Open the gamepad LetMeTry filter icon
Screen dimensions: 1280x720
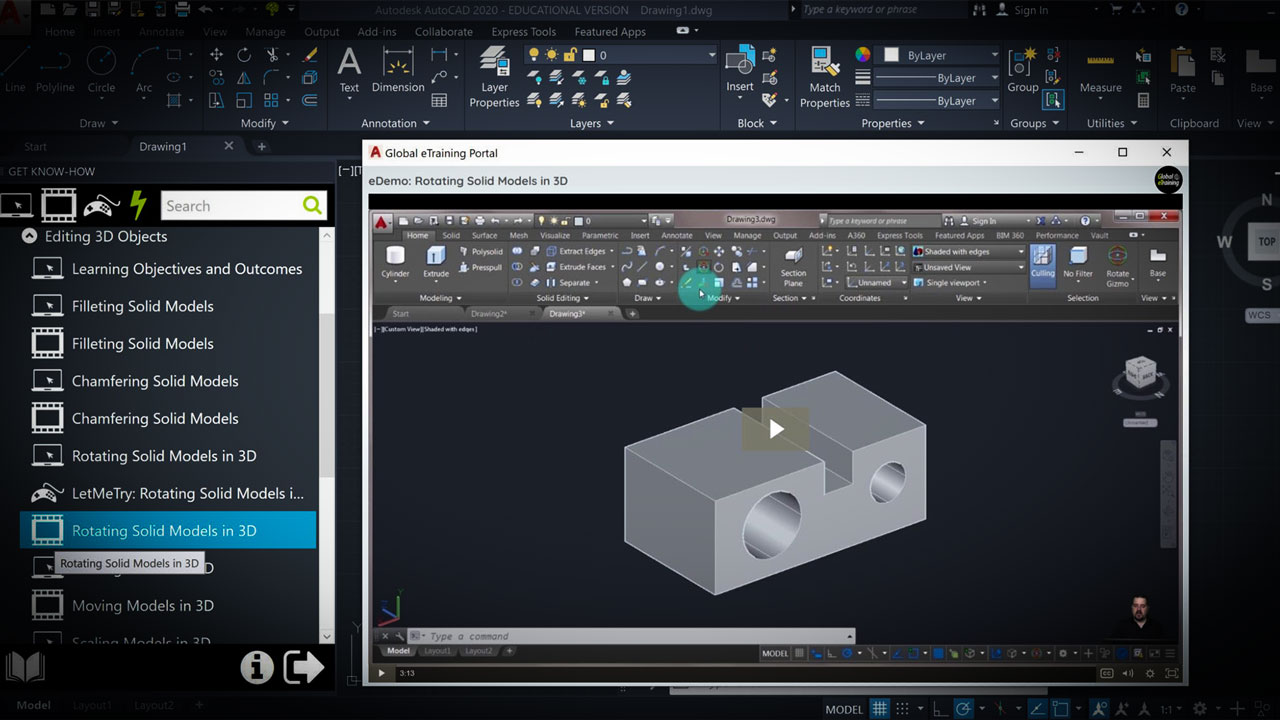[100, 205]
